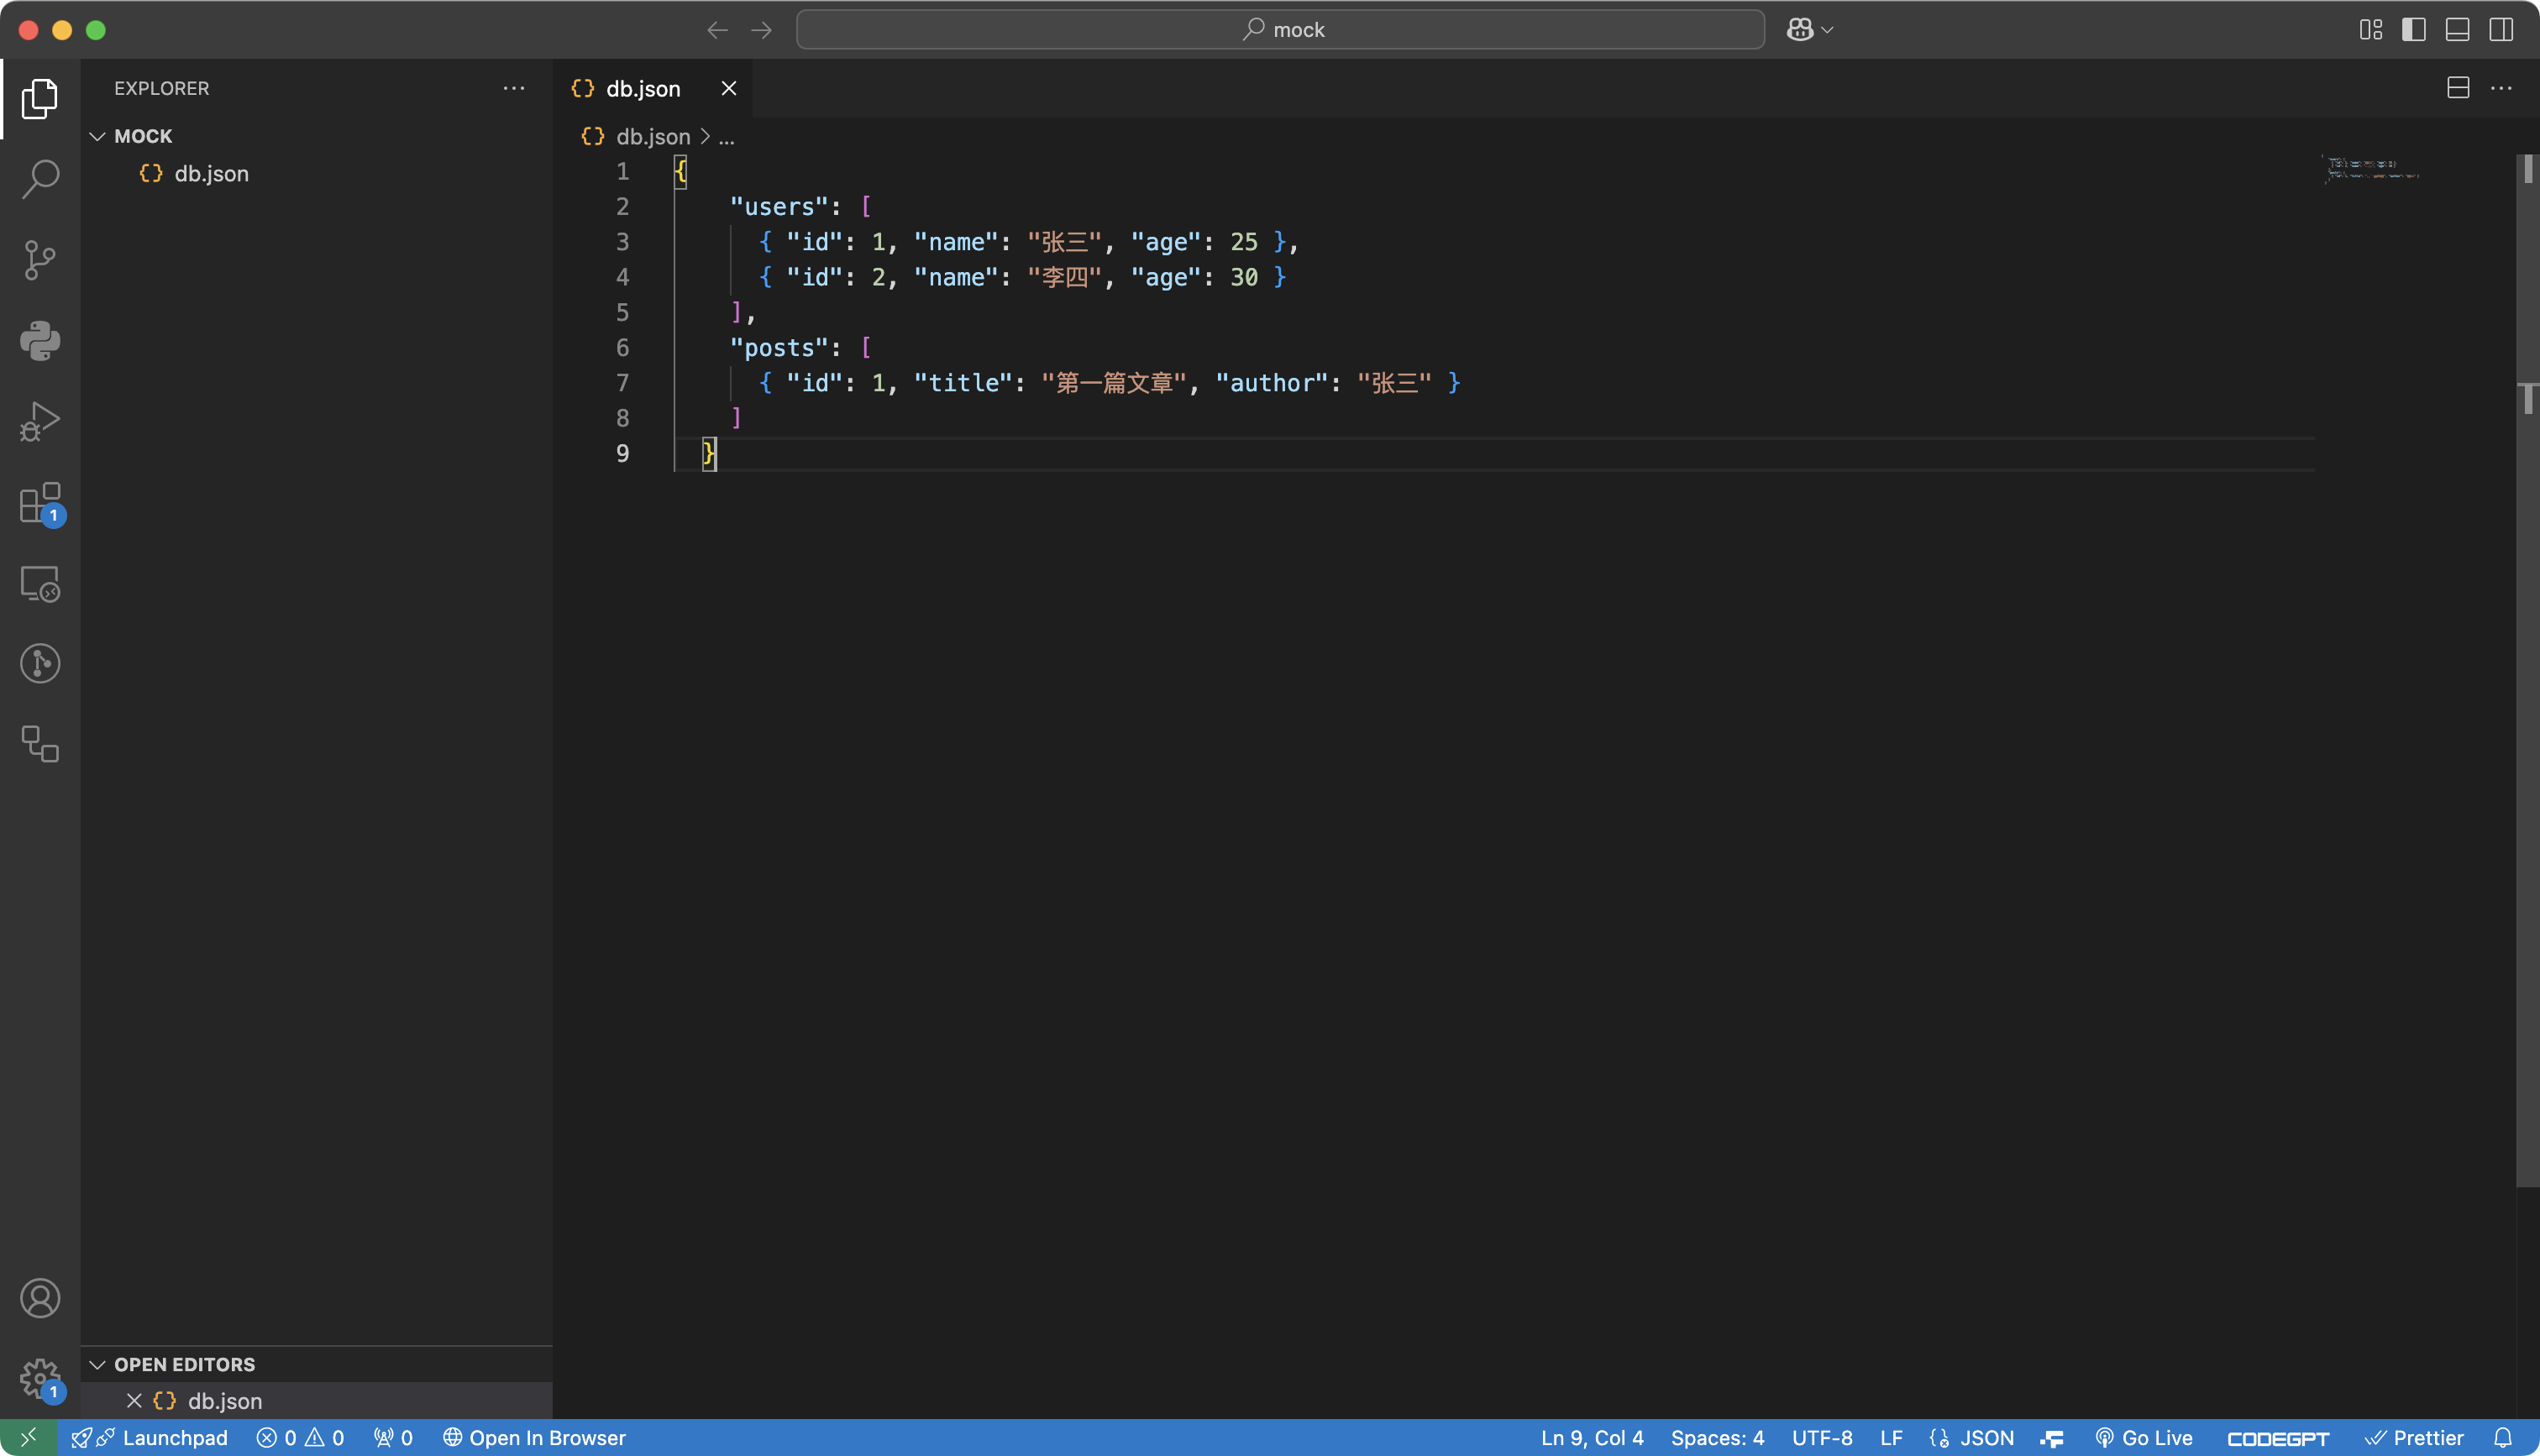Open db.json in the explorer tree
The image size is (2540, 1456).
pos(211,174)
